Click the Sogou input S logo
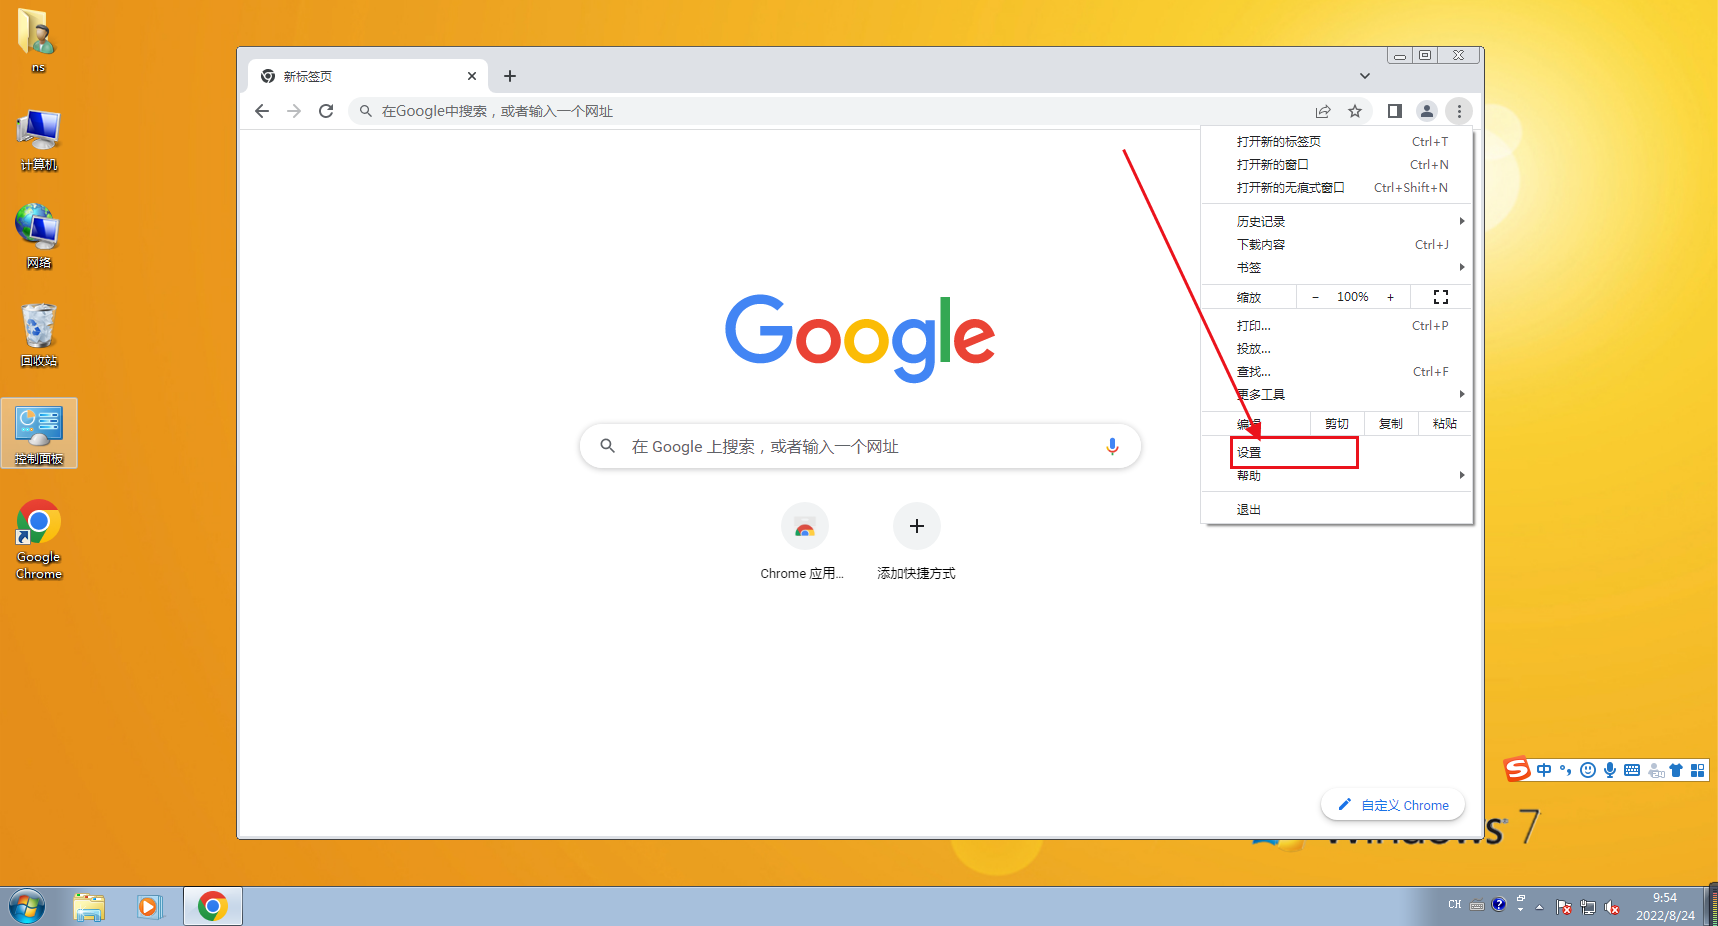The width and height of the screenshot is (1718, 926). 1518,769
